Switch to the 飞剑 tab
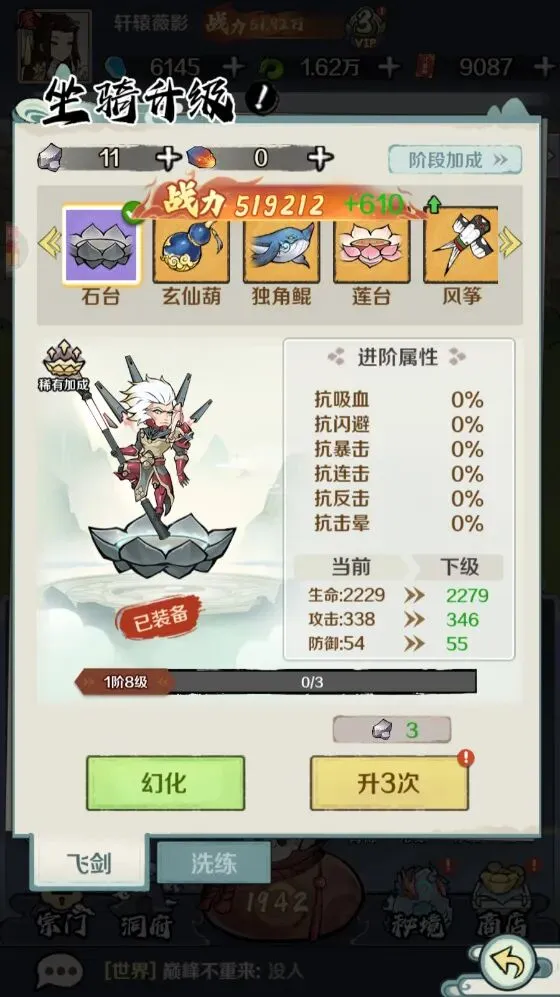This screenshot has width=560, height=997. (90, 863)
